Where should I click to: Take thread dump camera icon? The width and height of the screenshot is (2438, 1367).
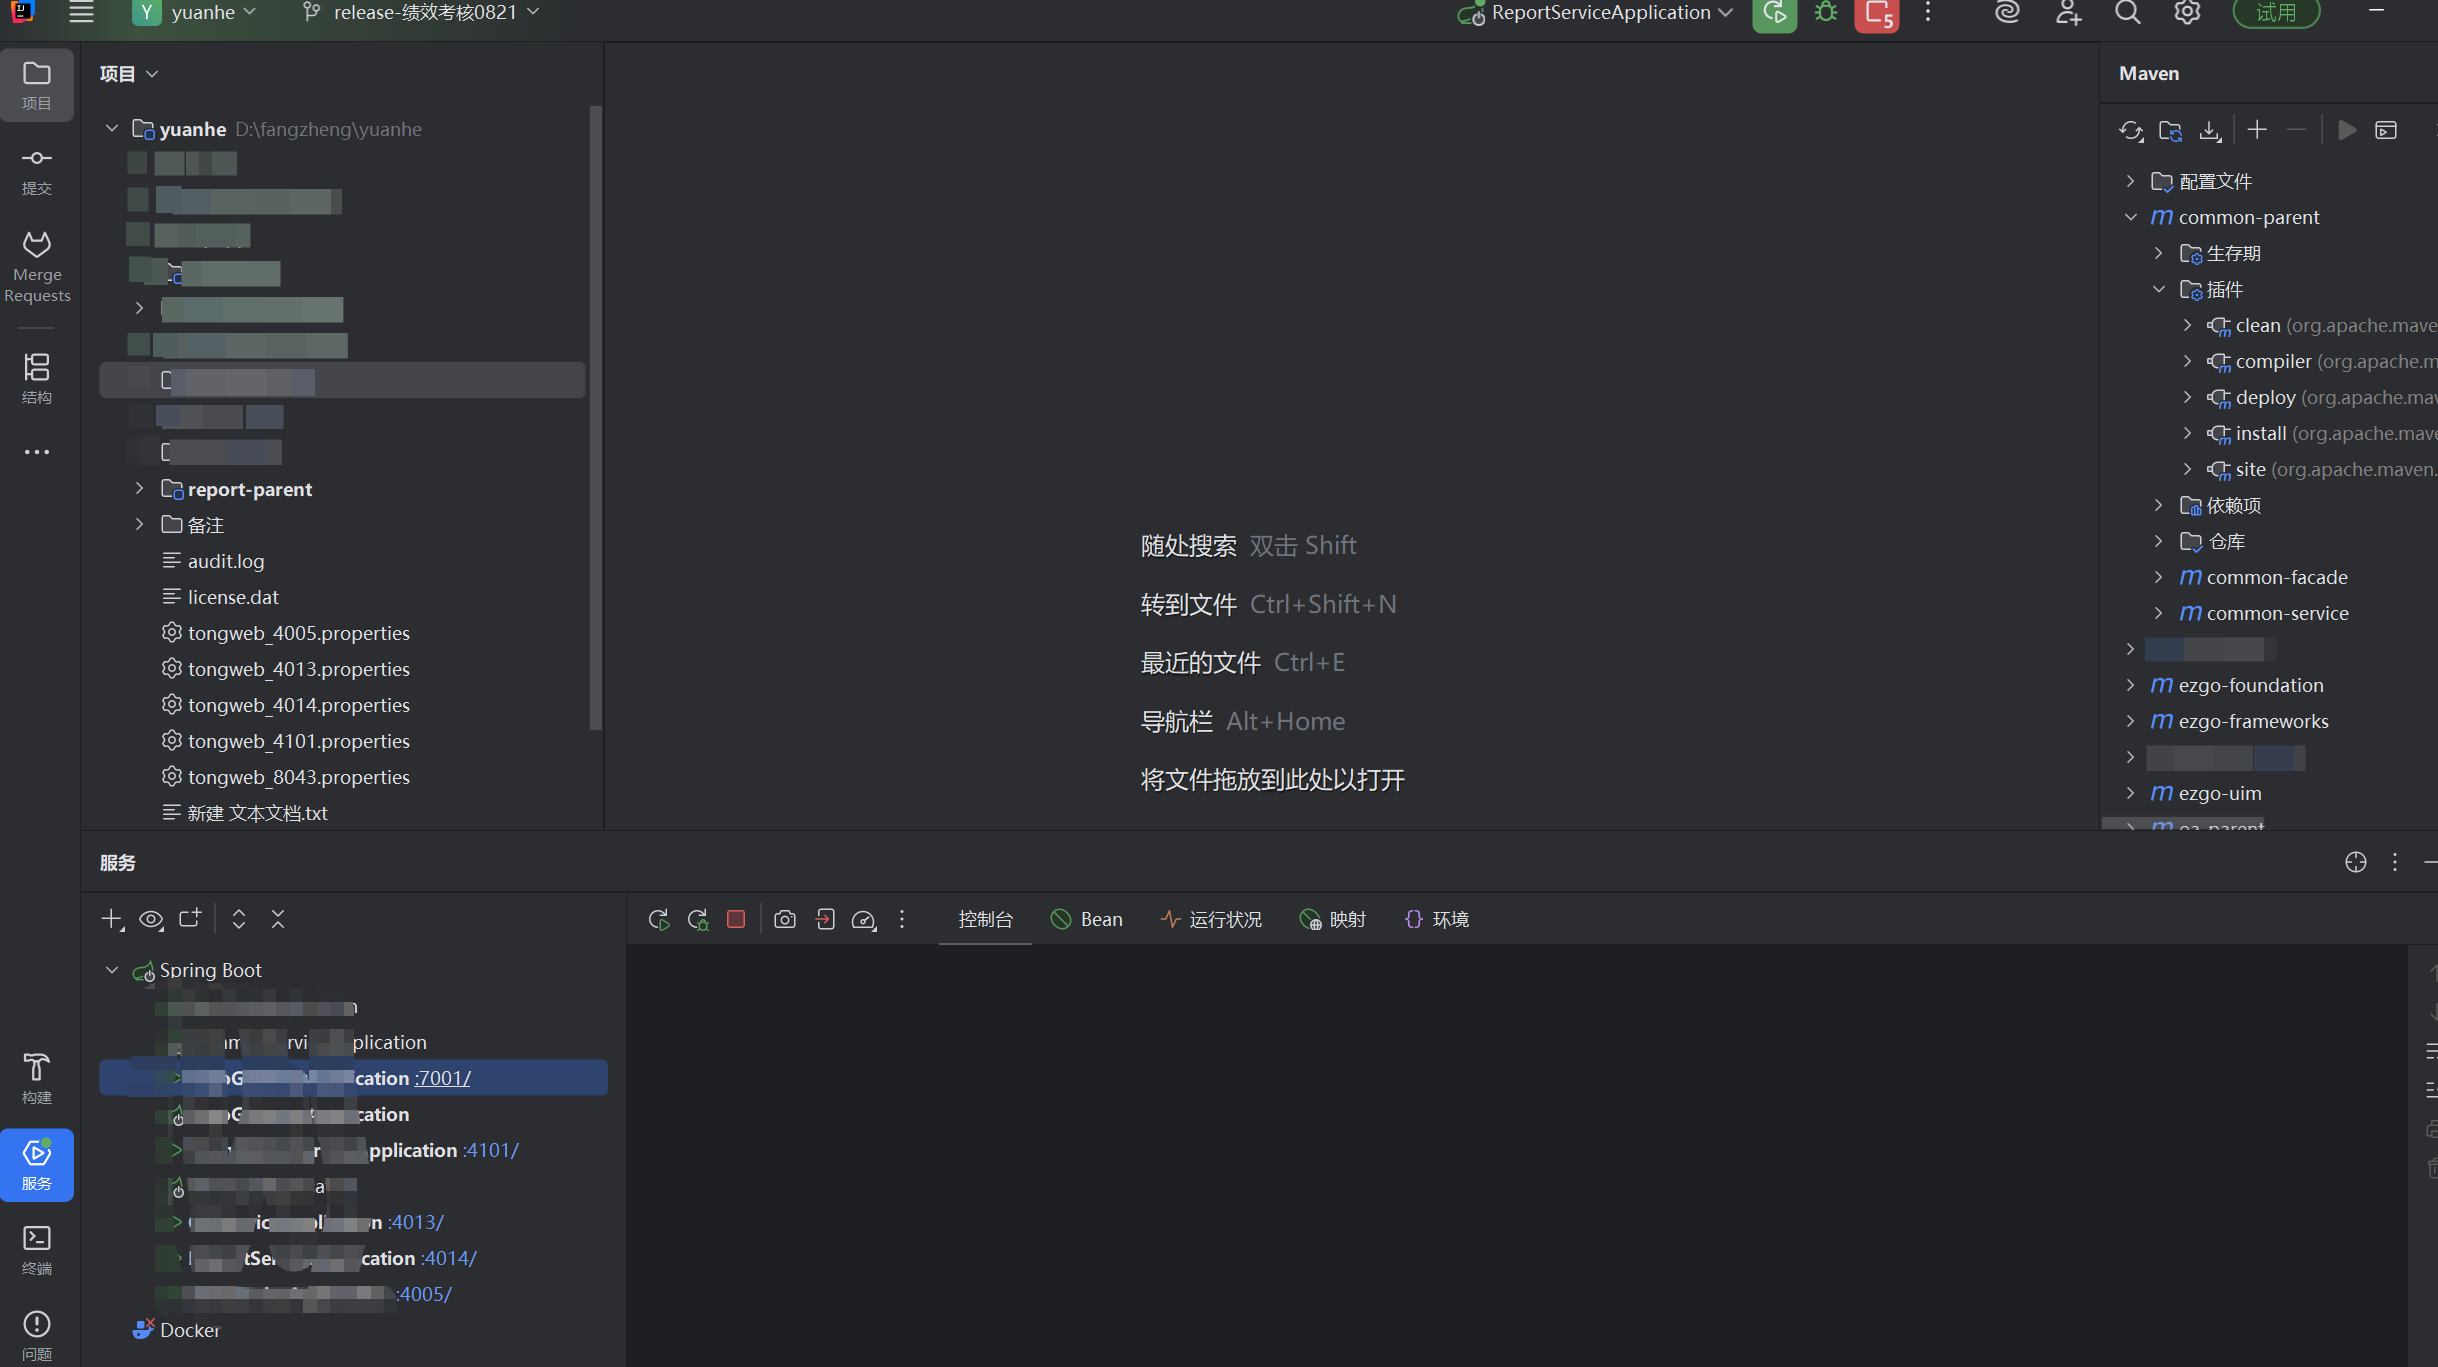click(785, 919)
